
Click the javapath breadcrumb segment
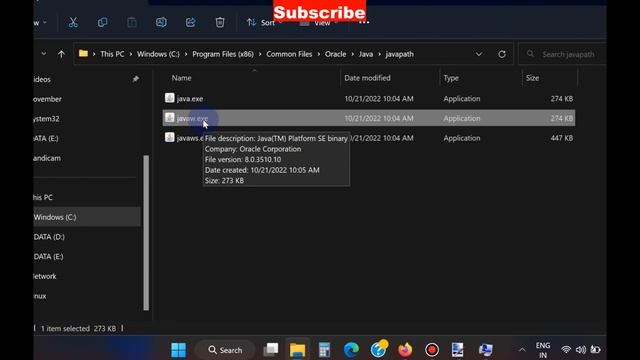(399, 54)
